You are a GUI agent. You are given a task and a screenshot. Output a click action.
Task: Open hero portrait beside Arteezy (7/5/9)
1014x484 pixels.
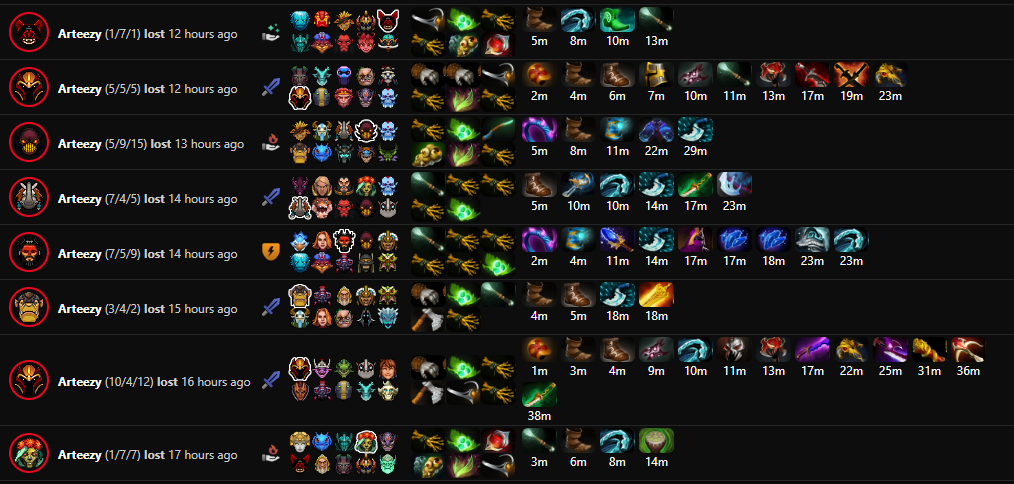click(29, 252)
